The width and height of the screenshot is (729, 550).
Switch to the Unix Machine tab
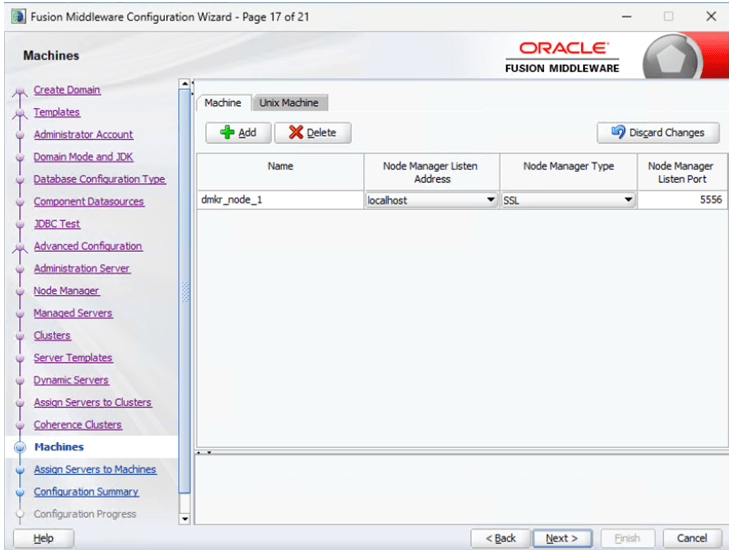coord(289,103)
